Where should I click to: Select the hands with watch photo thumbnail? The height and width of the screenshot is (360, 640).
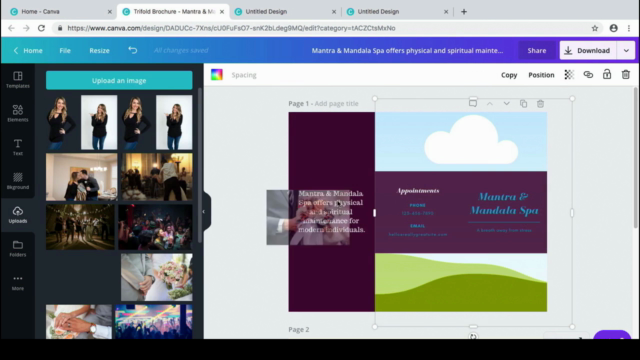coord(79,322)
